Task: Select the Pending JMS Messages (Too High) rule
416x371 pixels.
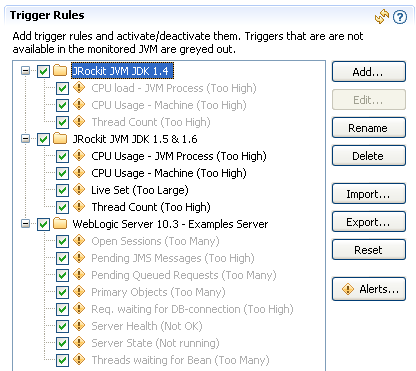Action: click(173, 258)
